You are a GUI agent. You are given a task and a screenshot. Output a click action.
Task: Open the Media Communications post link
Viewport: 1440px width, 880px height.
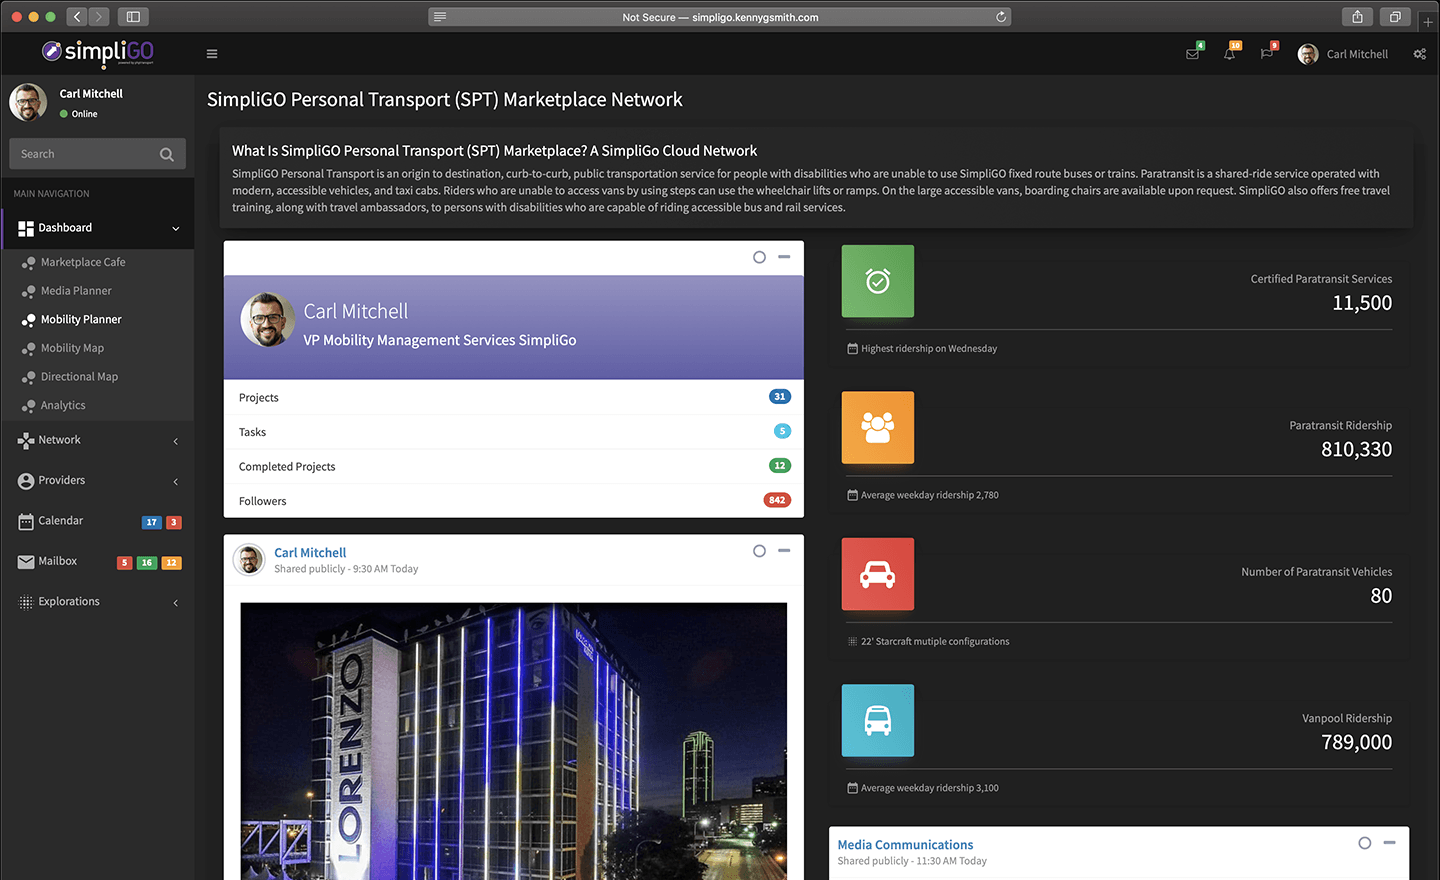pos(905,845)
